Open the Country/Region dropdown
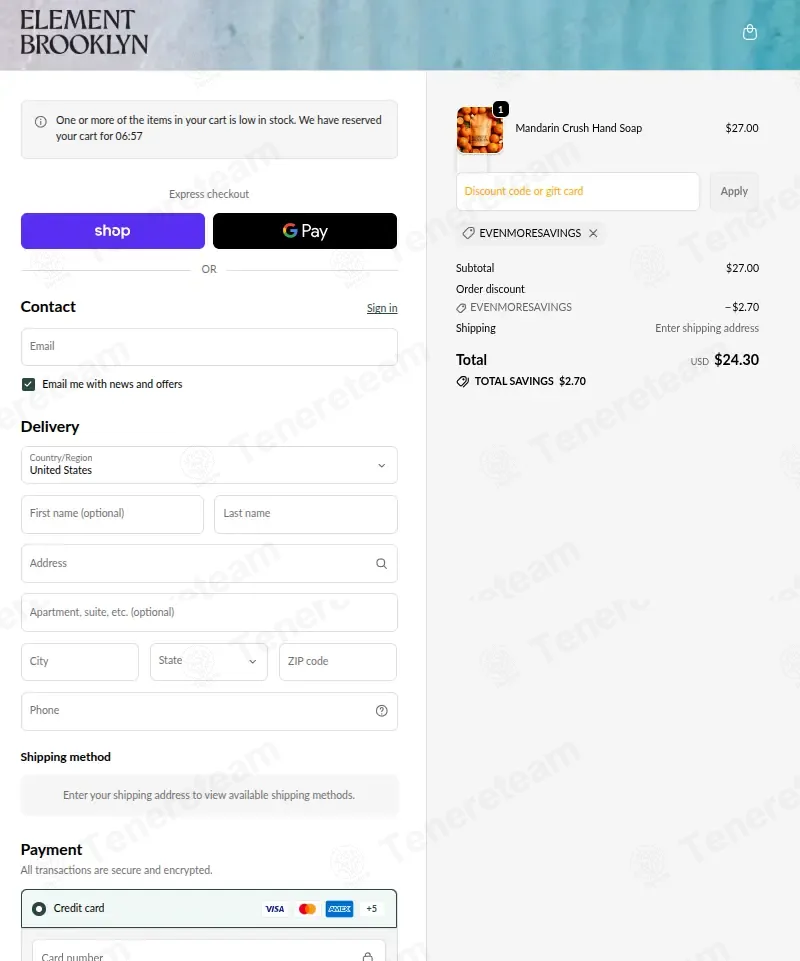 209,465
